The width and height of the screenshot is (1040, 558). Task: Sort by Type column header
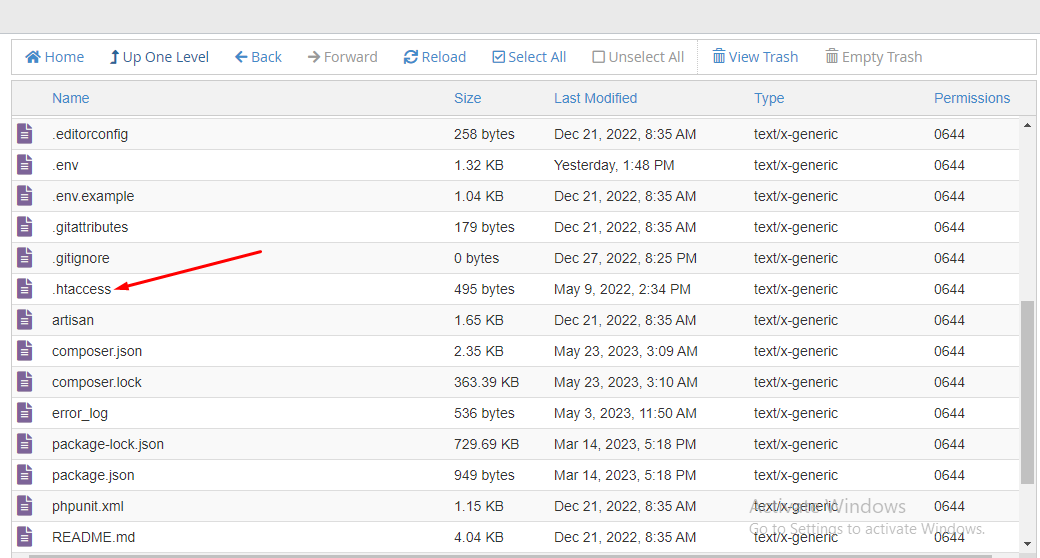769,98
